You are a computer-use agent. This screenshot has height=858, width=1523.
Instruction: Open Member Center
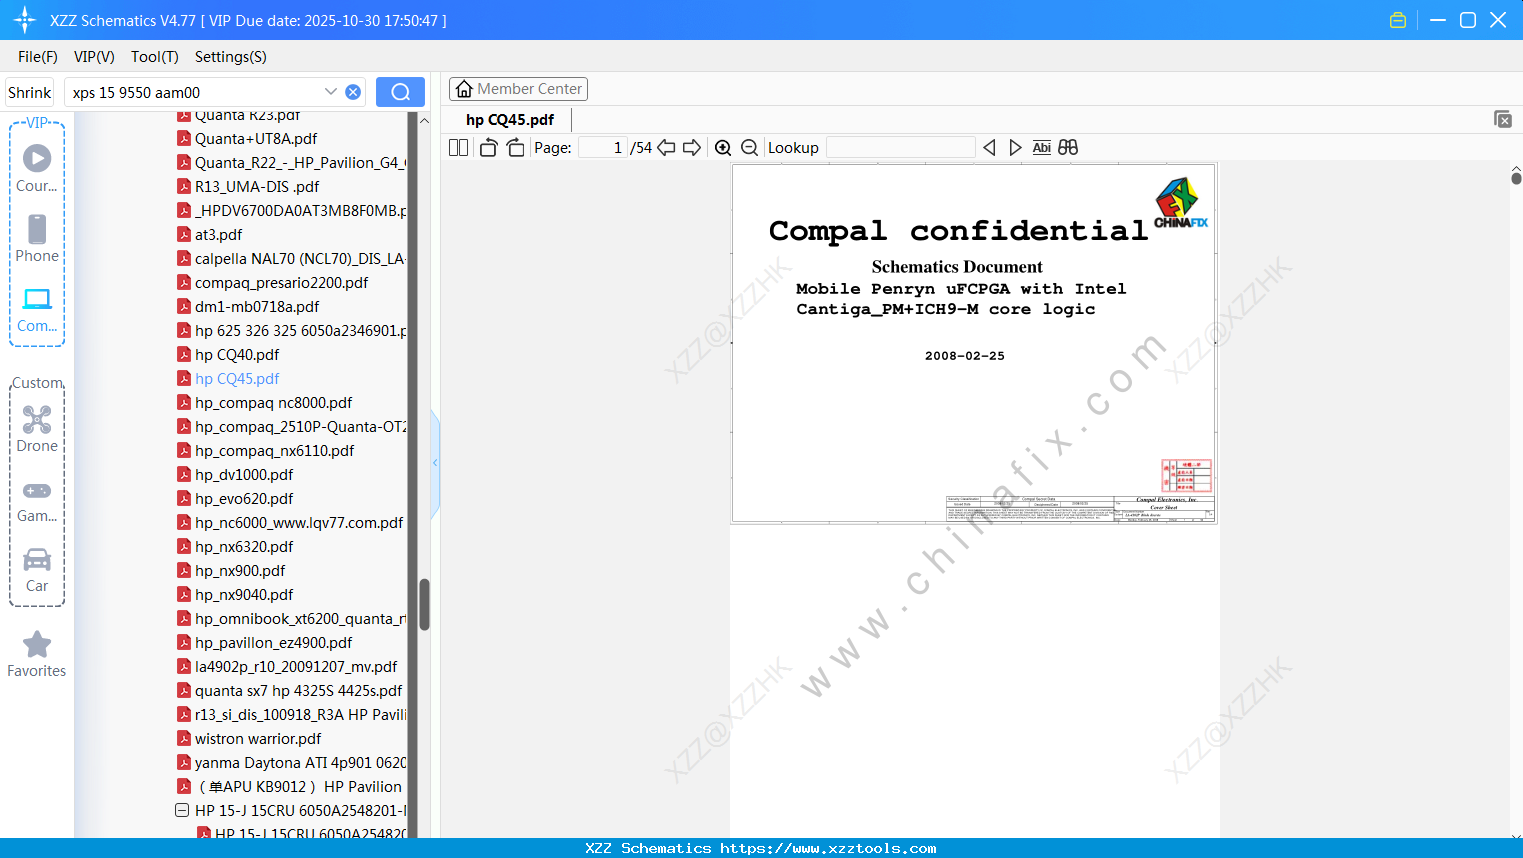coord(518,89)
